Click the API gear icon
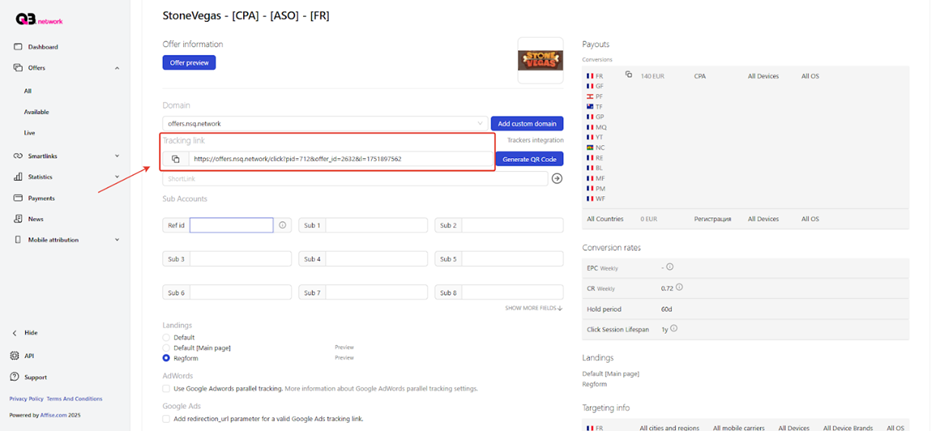This screenshot has height=431, width=940. (15, 355)
